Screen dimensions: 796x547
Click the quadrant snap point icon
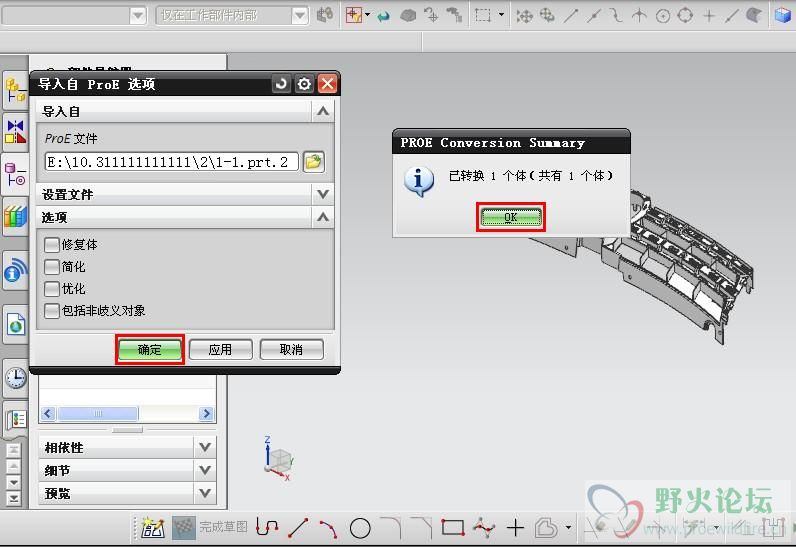click(x=685, y=15)
